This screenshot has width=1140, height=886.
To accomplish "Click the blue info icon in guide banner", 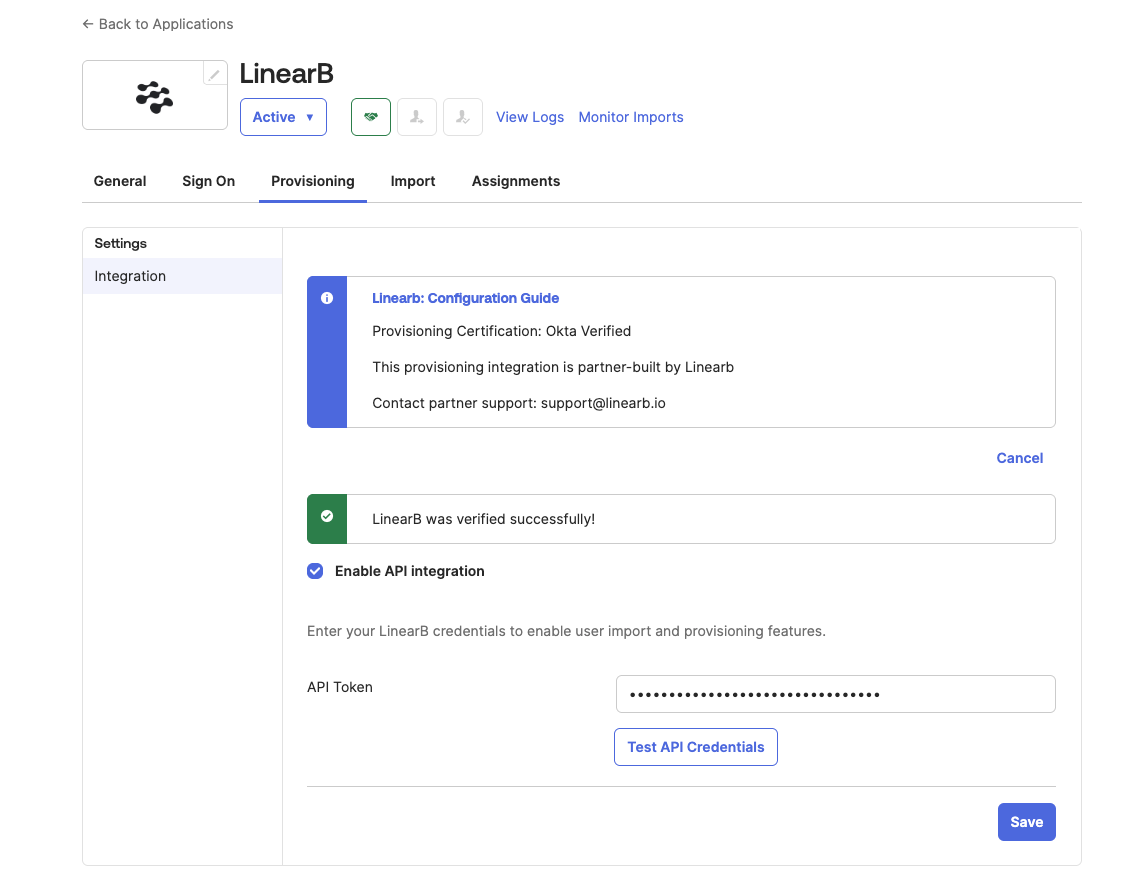I will (x=327, y=298).
